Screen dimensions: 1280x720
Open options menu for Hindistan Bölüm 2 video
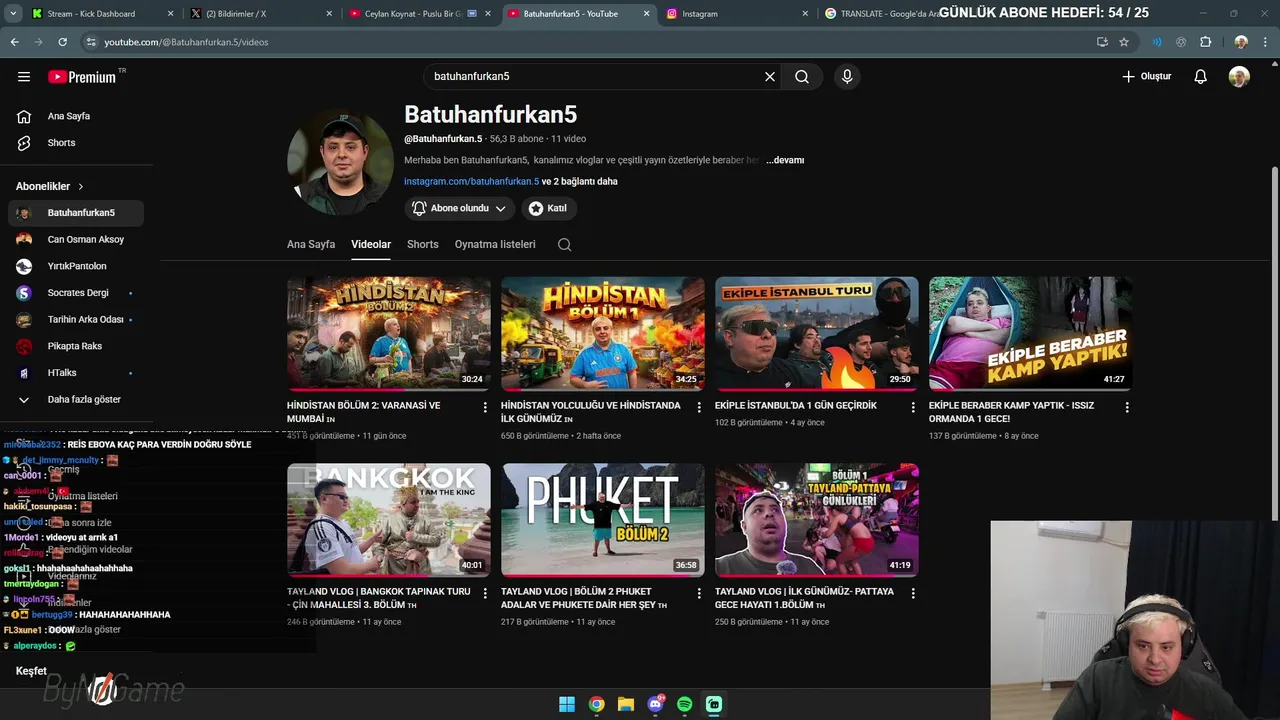coord(485,407)
